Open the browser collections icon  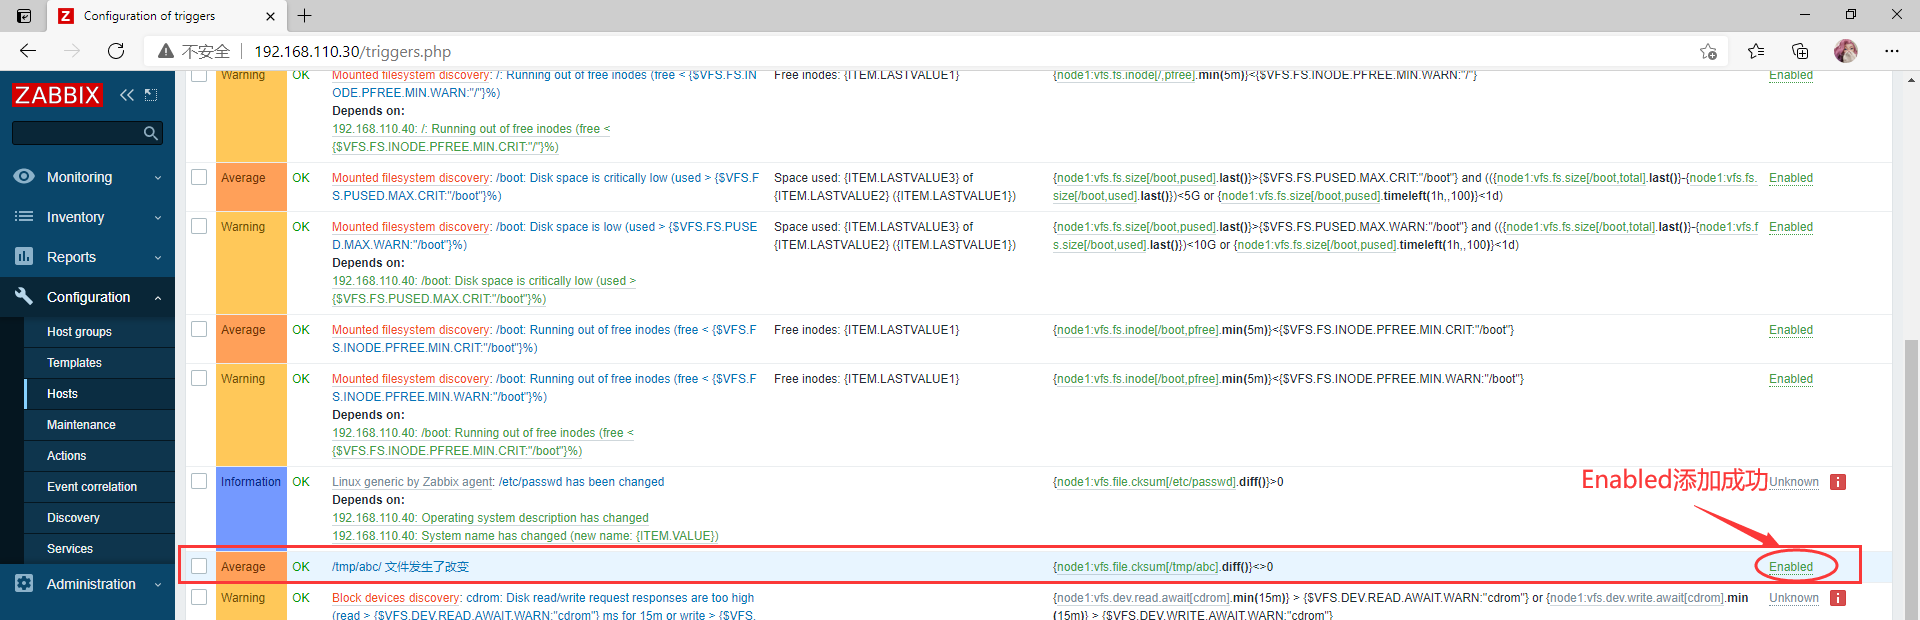coord(1800,51)
